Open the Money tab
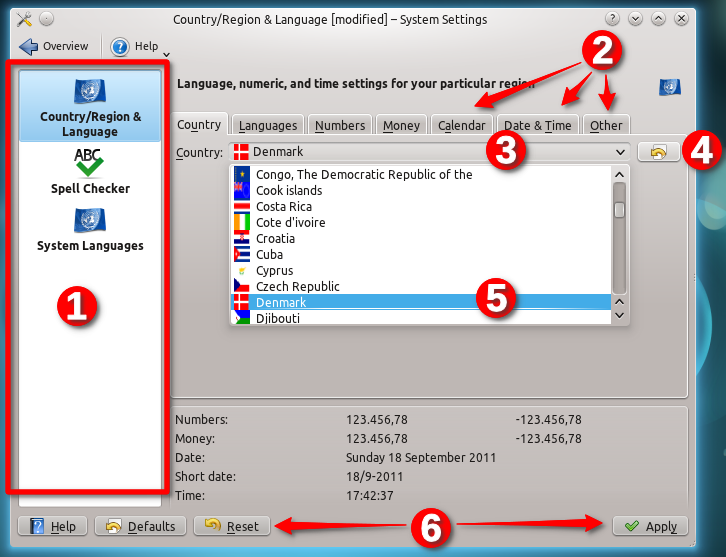This screenshot has width=726, height=557. click(401, 125)
